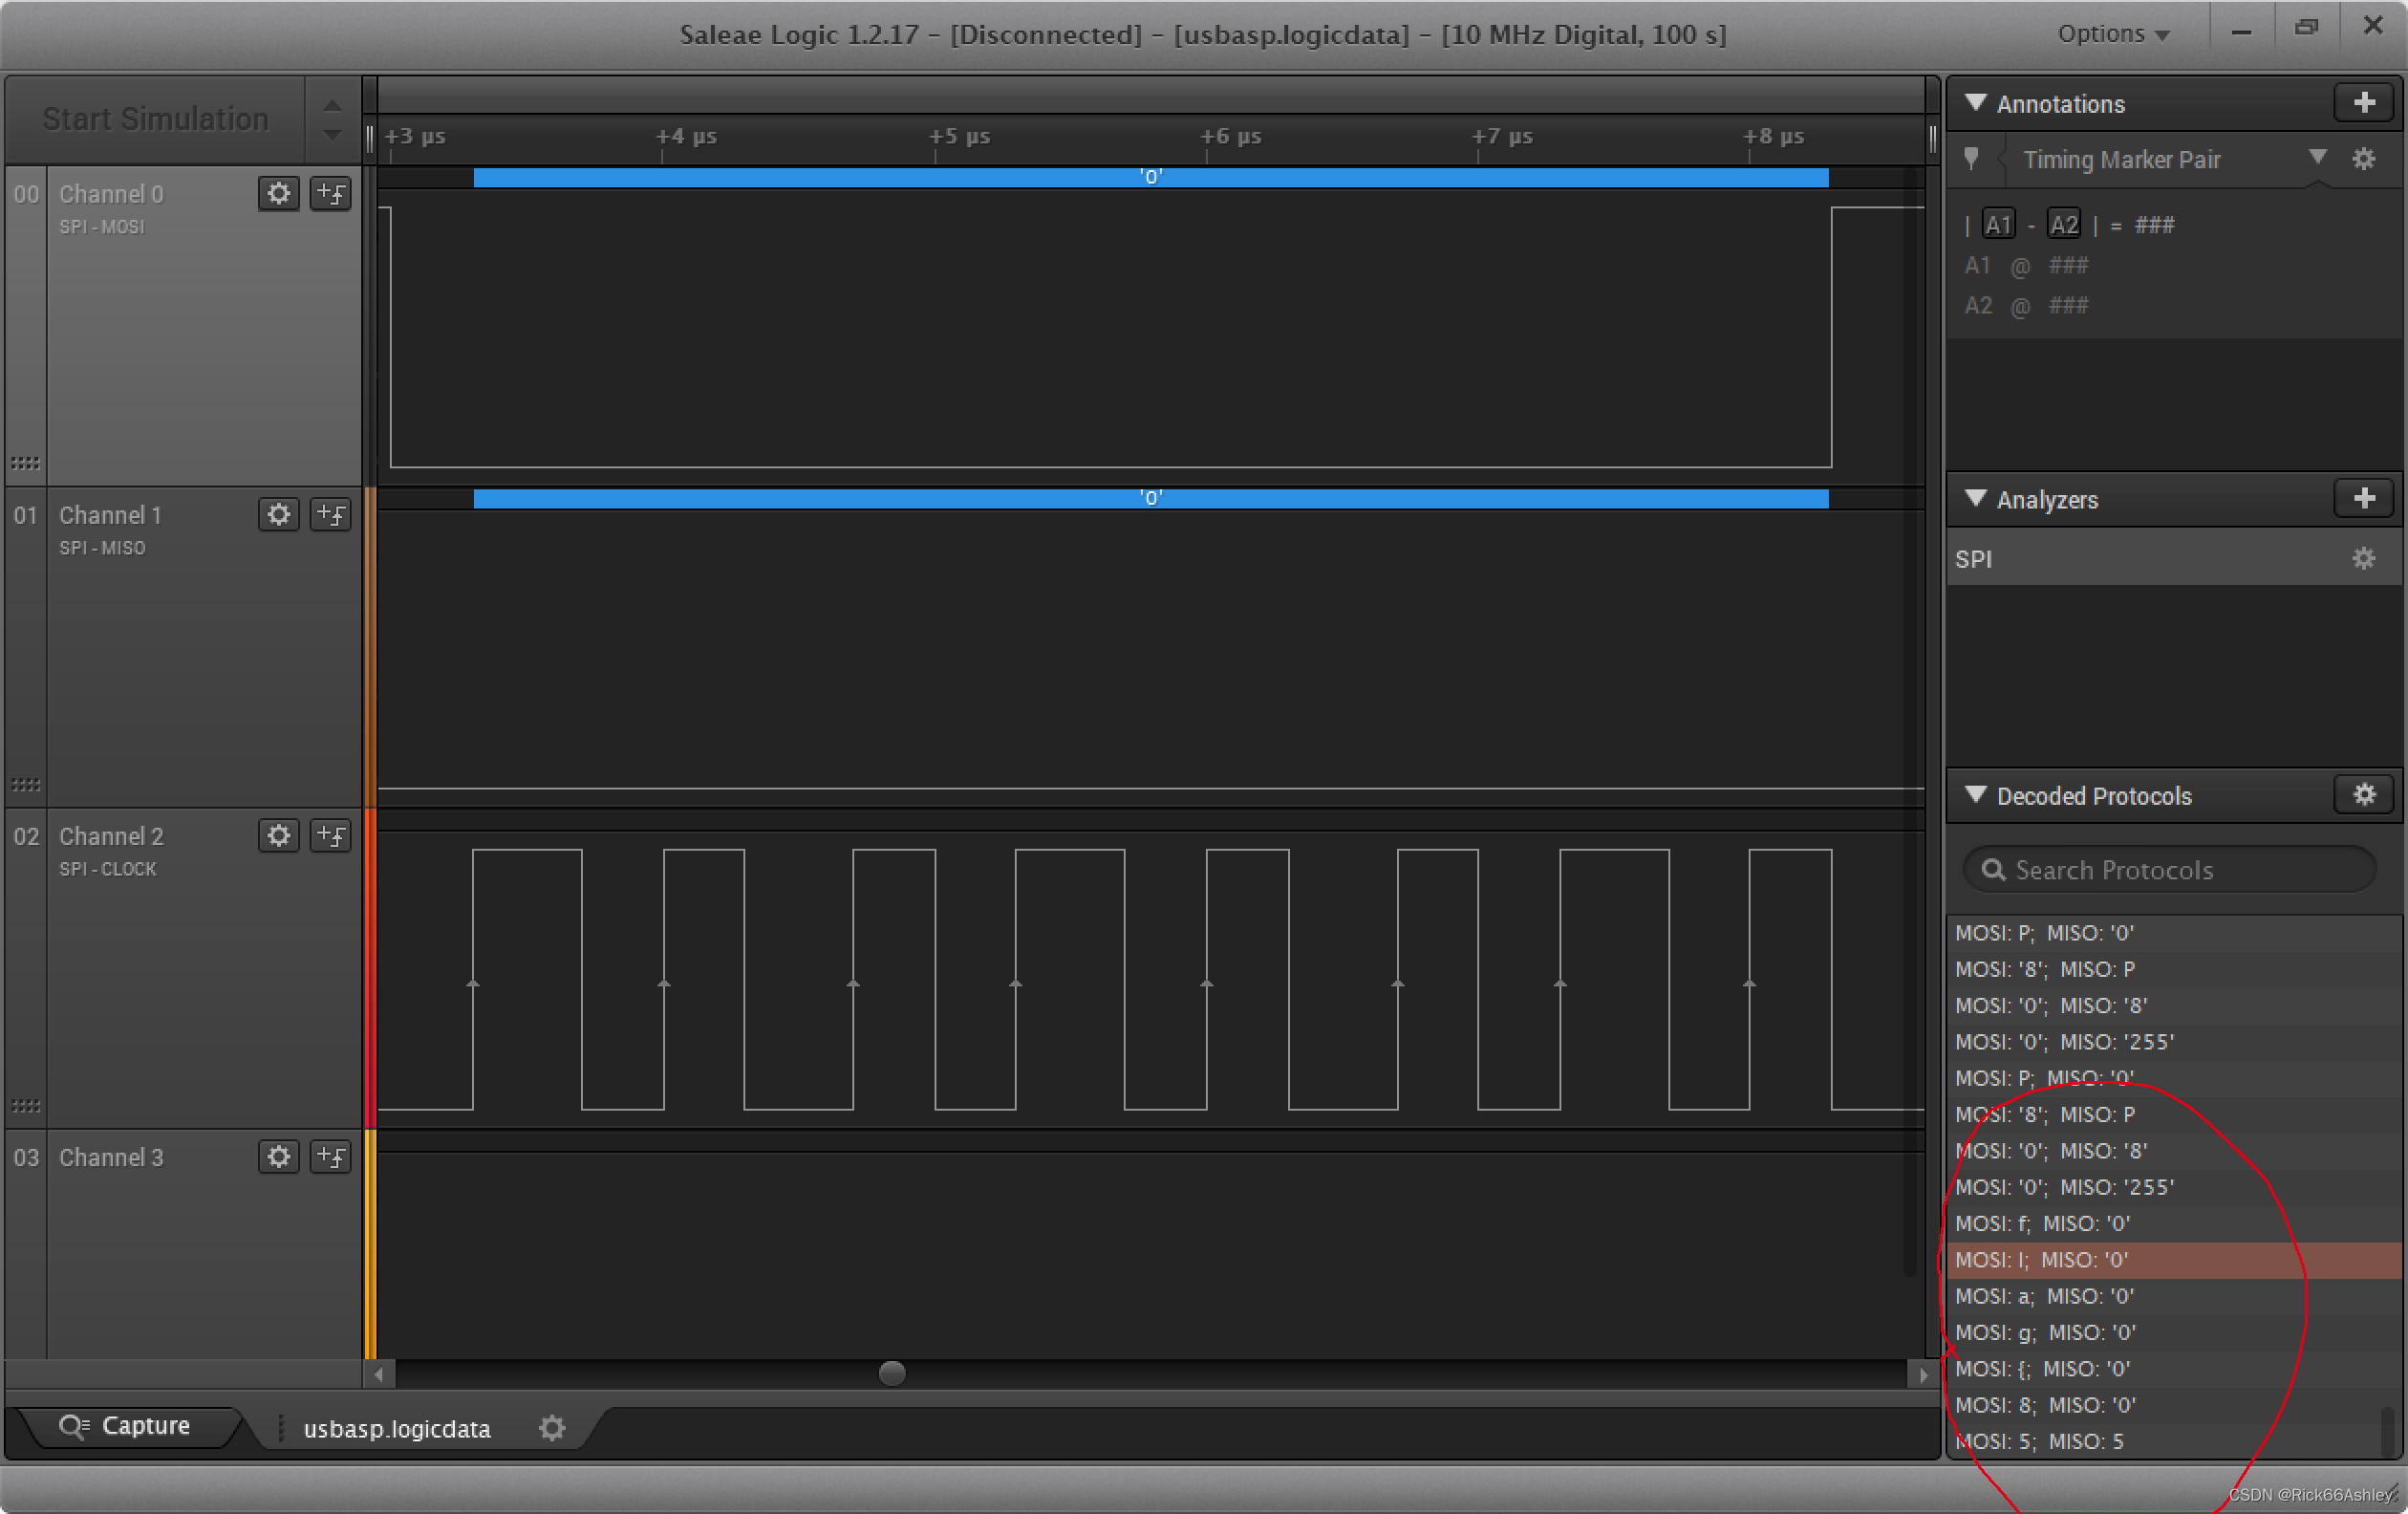This screenshot has width=2408, height=1514.
Task: Open Timing Marker Pair gear settings
Action: pyautogui.click(x=2363, y=159)
